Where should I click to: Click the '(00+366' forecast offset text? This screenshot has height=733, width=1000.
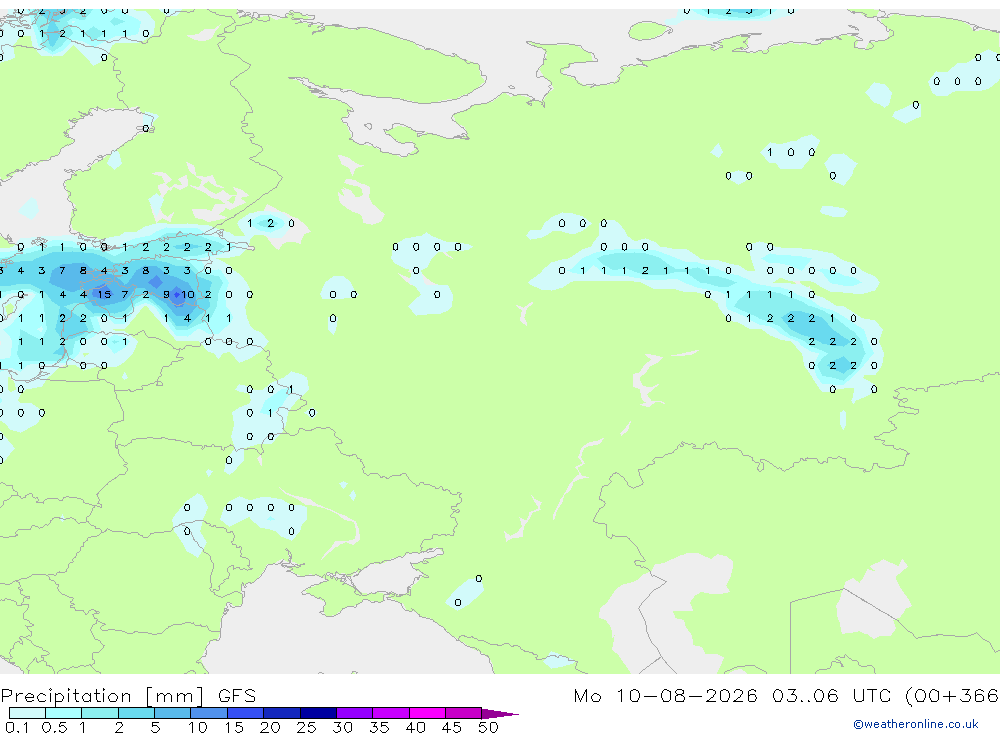click(x=952, y=696)
